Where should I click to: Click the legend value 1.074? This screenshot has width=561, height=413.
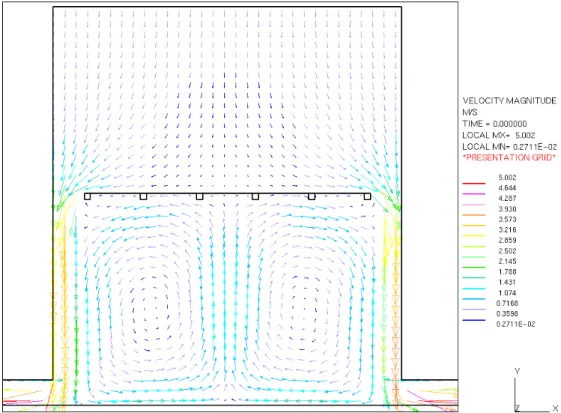507,293
